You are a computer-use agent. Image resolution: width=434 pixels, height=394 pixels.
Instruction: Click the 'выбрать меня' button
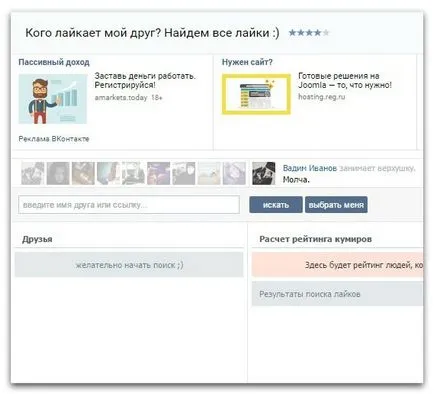[336, 205]
